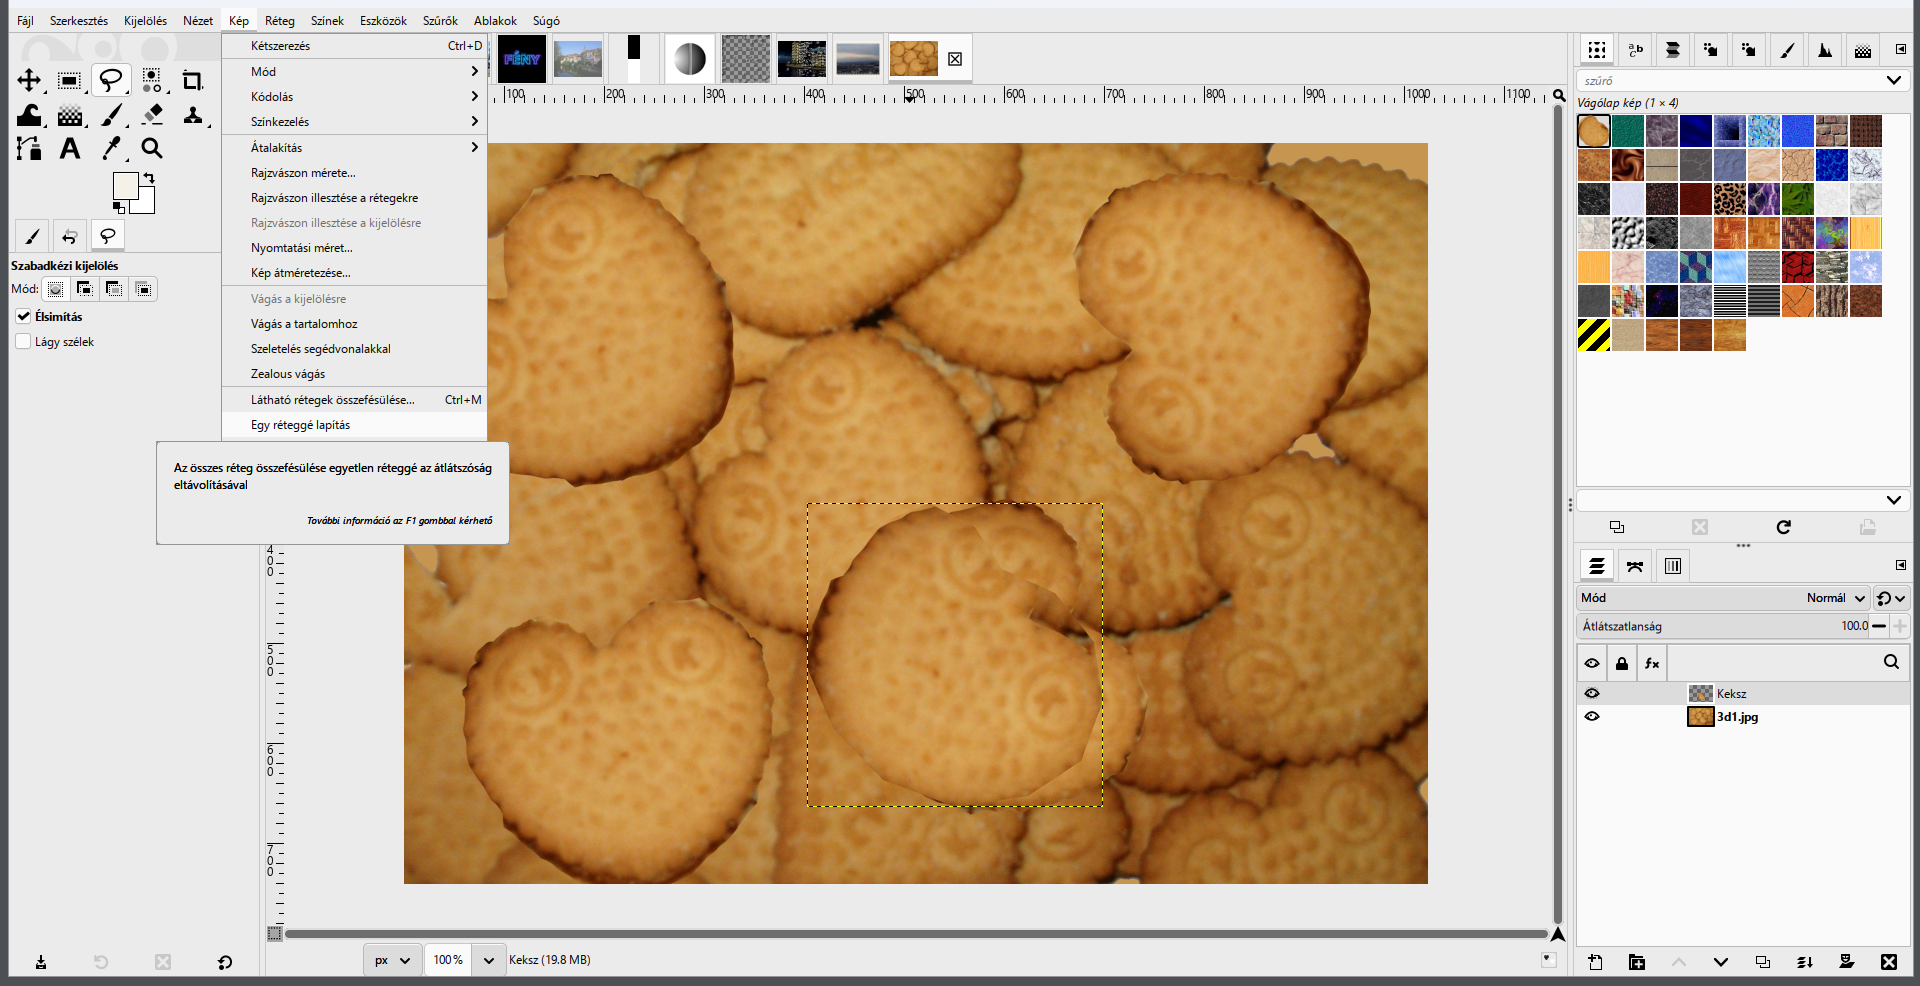Click Egy réteggé lapítás menu entry
Screen dimensions: 1920x986
click(354, 425)
